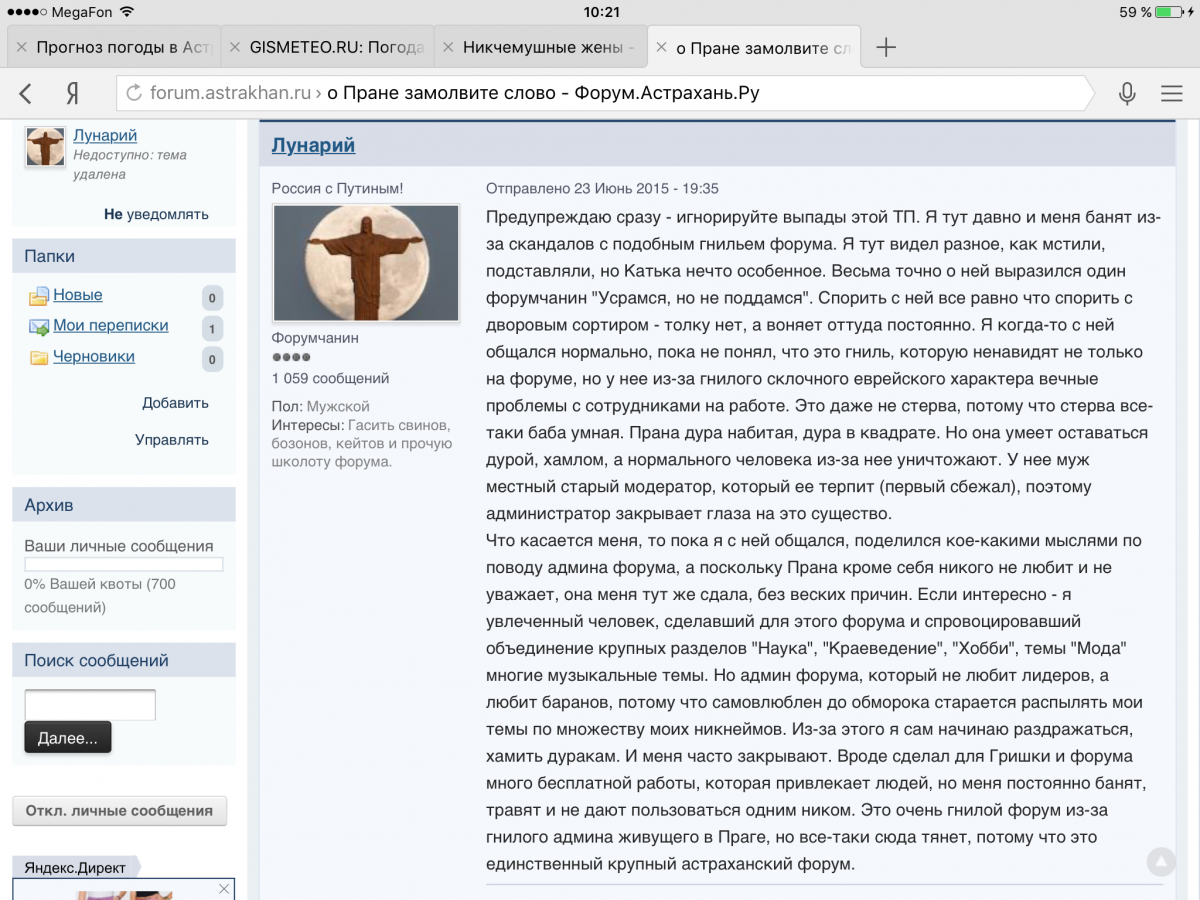Click Управлять folders link
Viewport: 1200px width, 900px height.
(172, 440)
